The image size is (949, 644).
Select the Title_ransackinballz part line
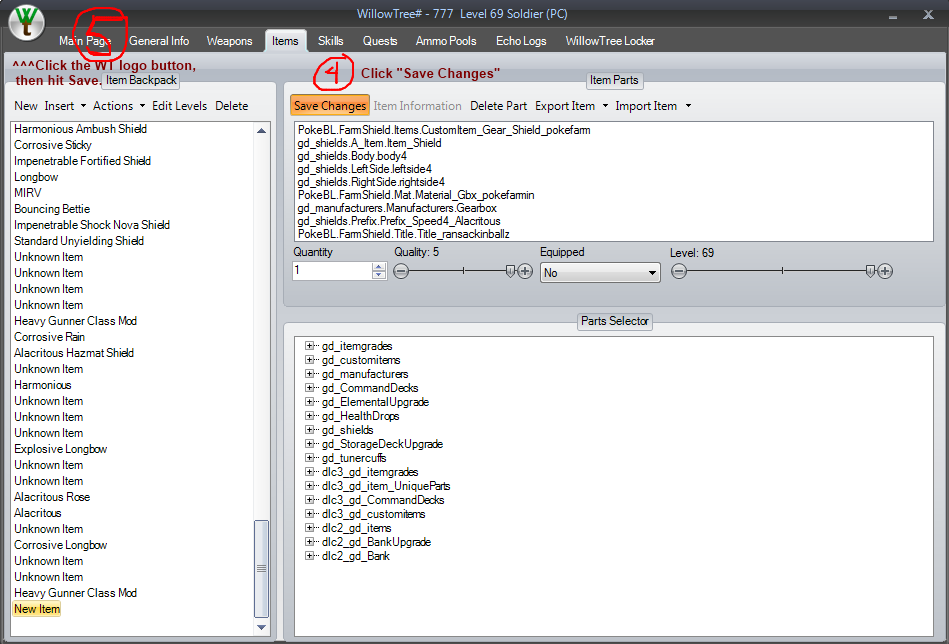click(x=404, y=234)
